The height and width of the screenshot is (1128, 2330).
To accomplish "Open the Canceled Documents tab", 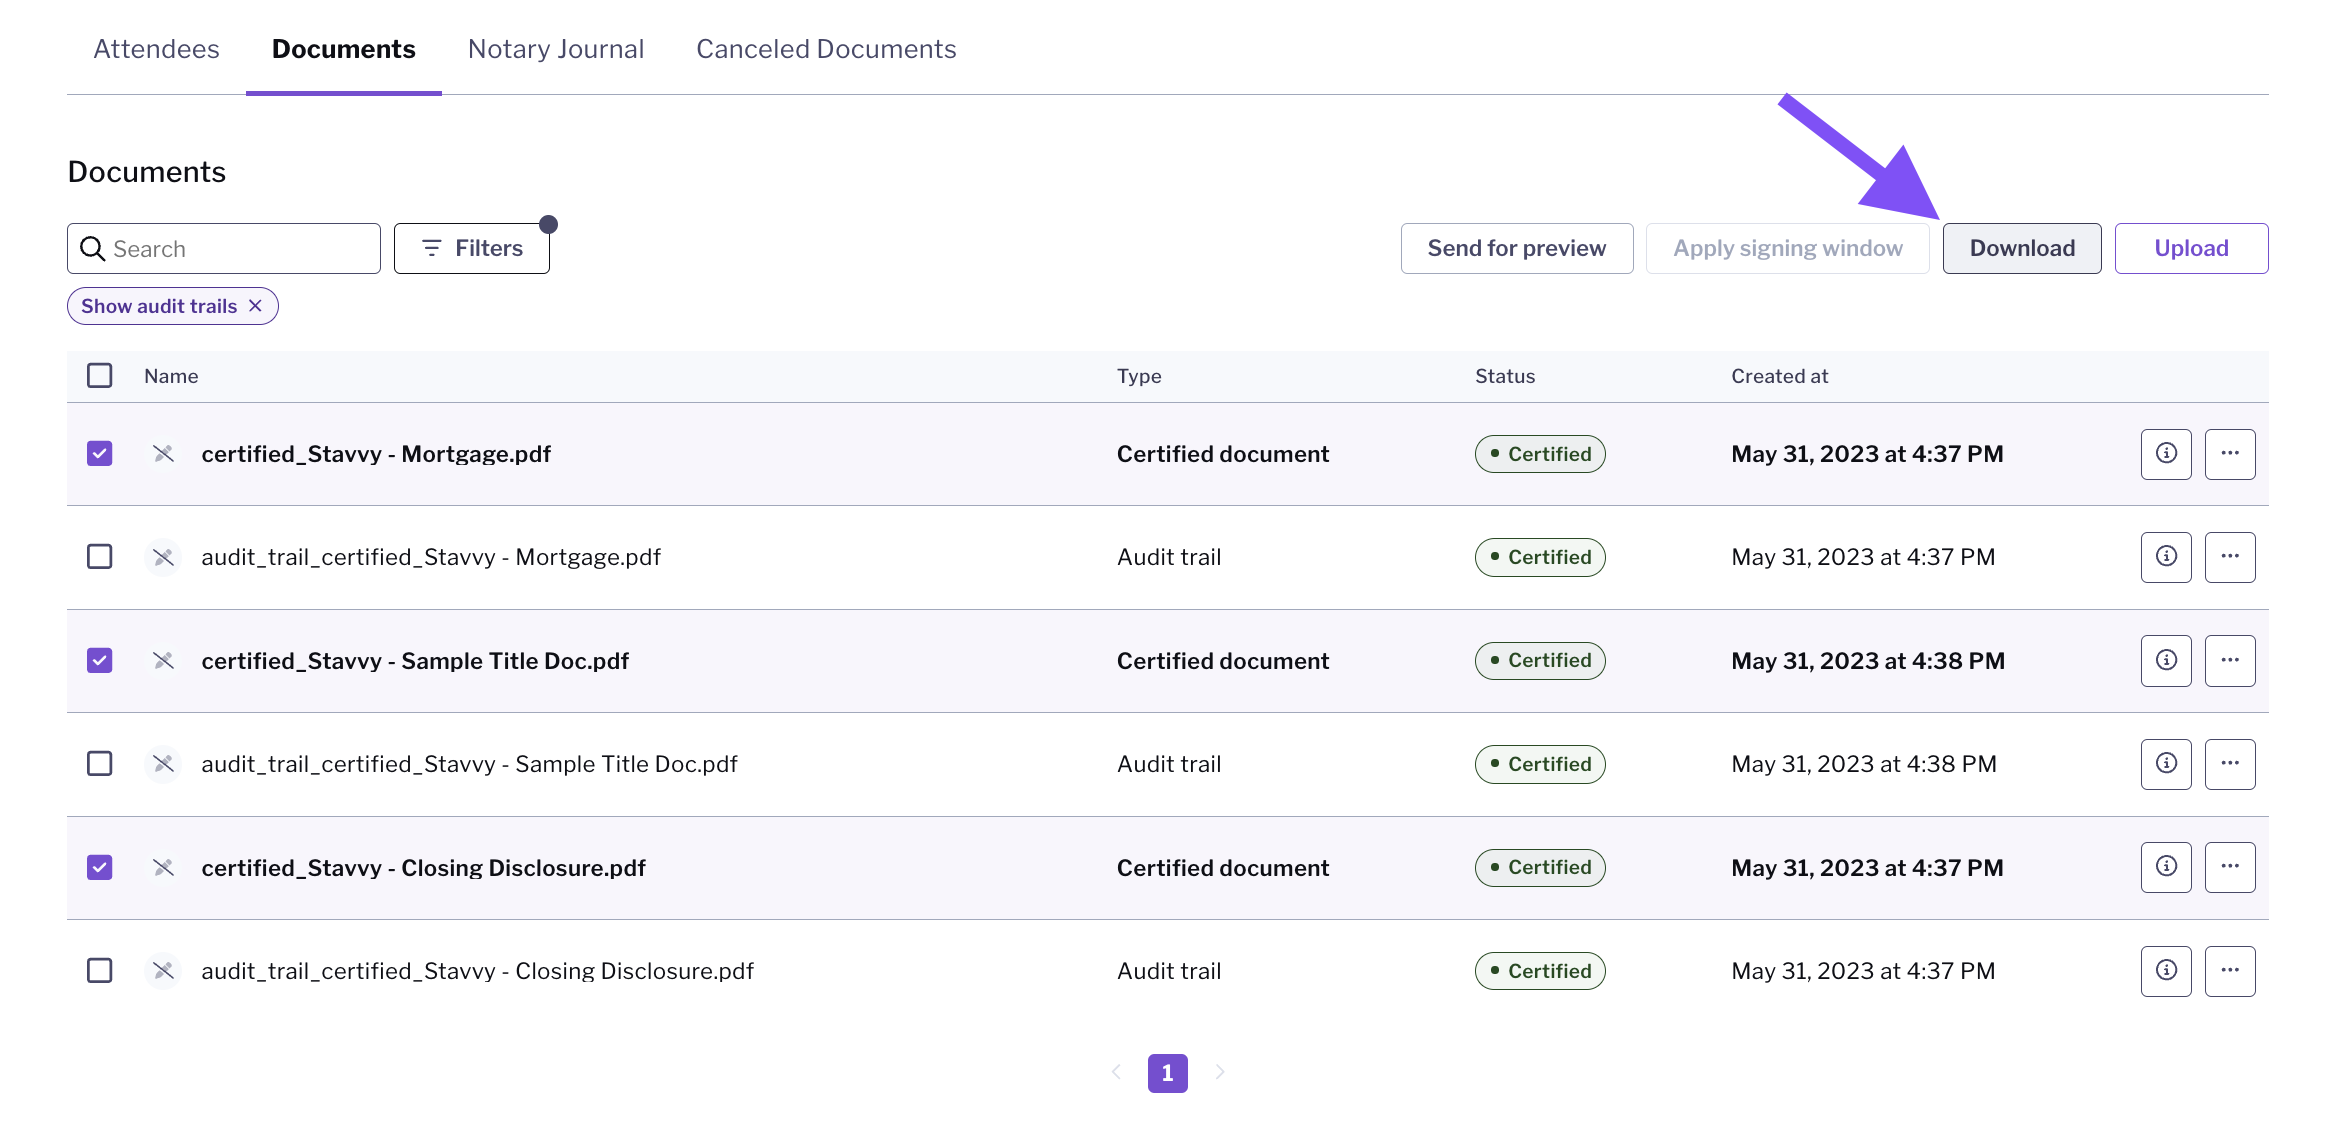I will click(x=826, y=49).
